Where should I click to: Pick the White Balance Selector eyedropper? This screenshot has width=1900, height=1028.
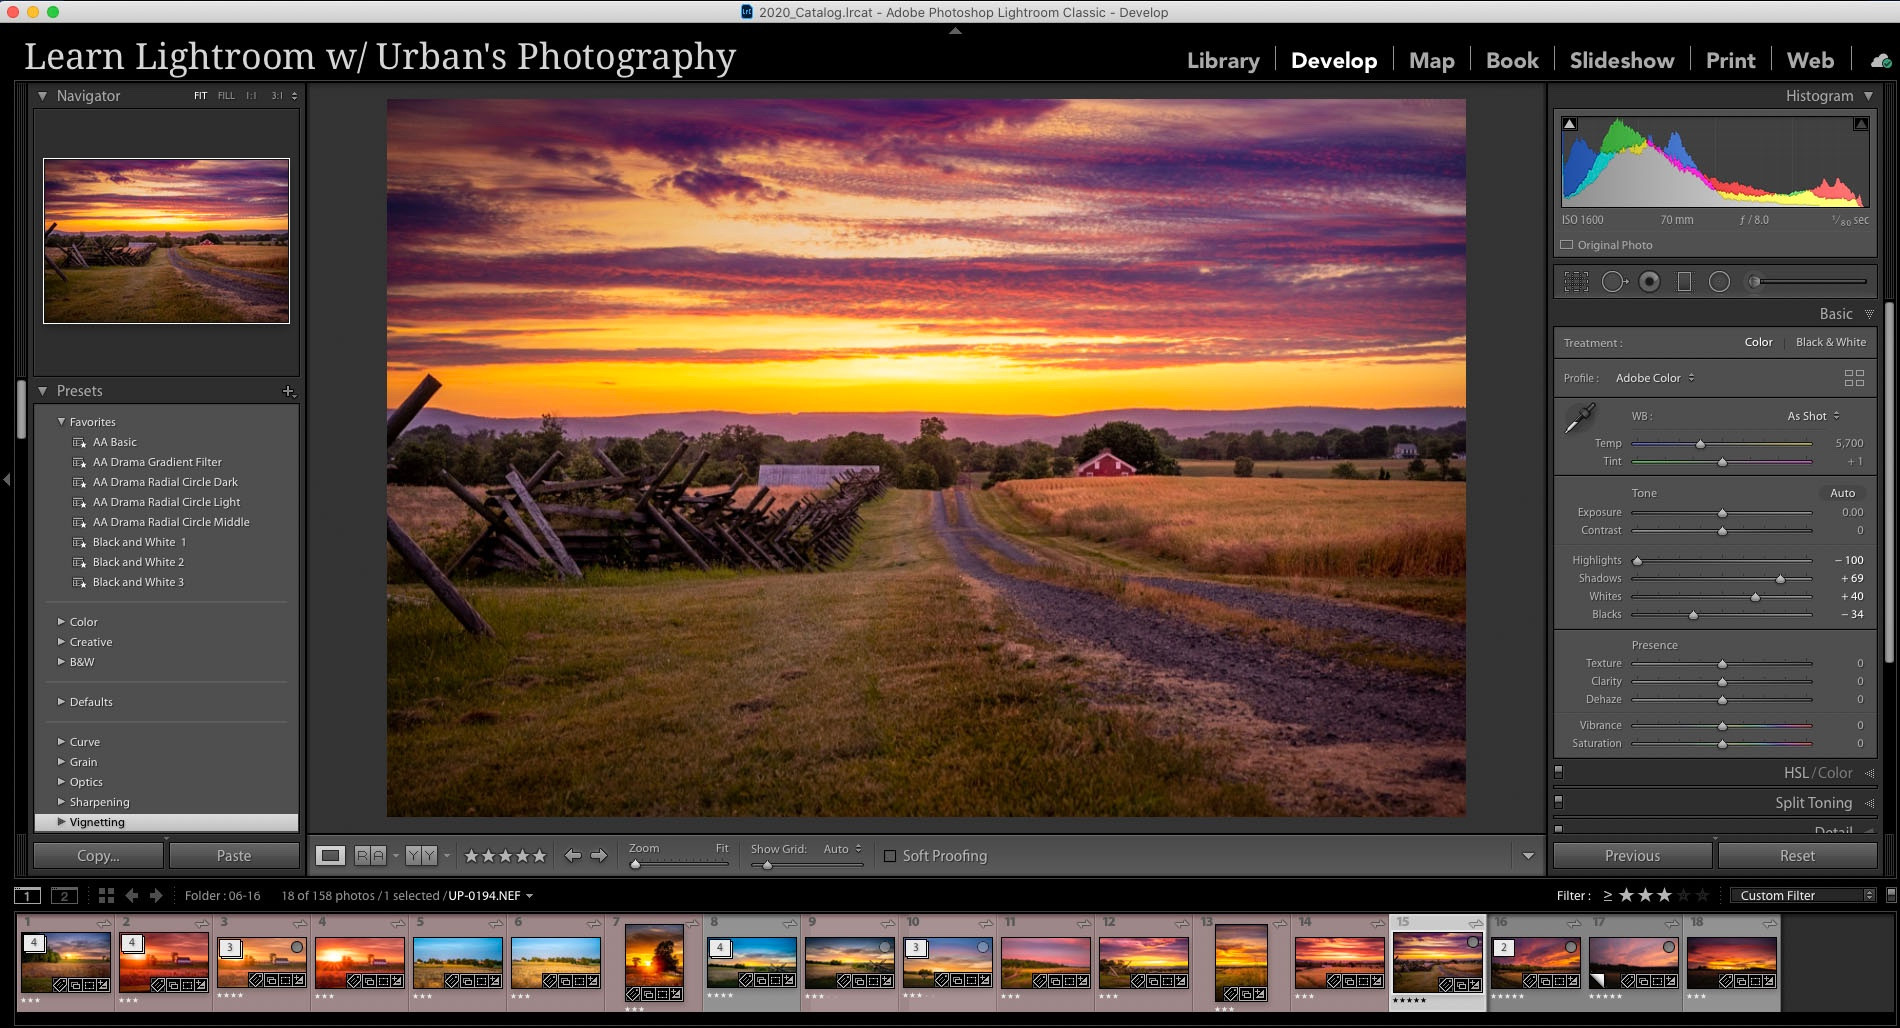(x=1580, y=418)
